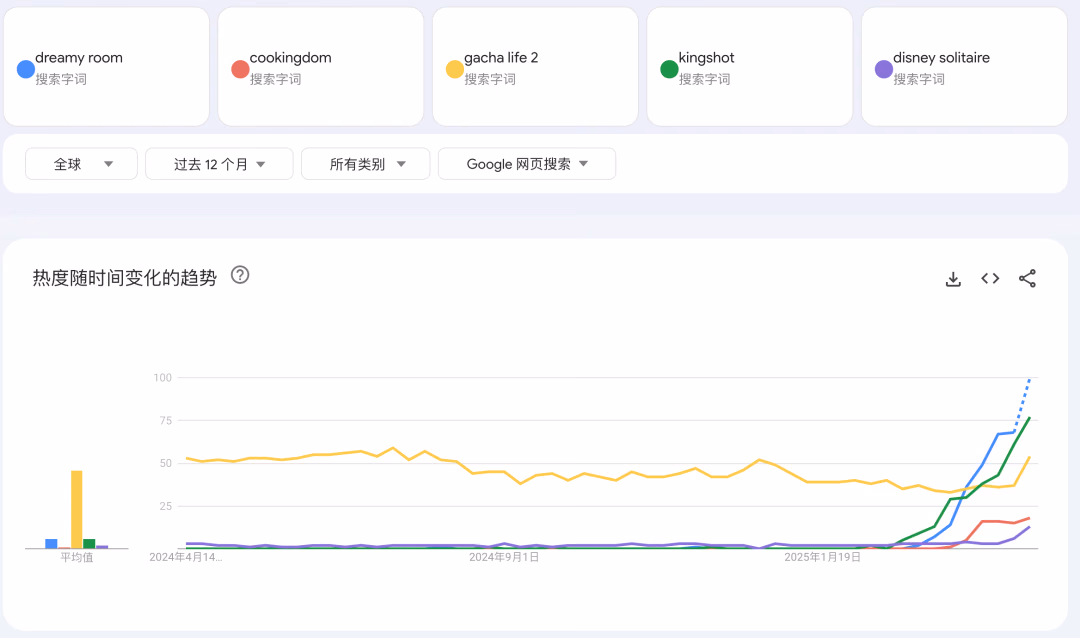Click the dotted blue forecast line end

(1030, 379)
